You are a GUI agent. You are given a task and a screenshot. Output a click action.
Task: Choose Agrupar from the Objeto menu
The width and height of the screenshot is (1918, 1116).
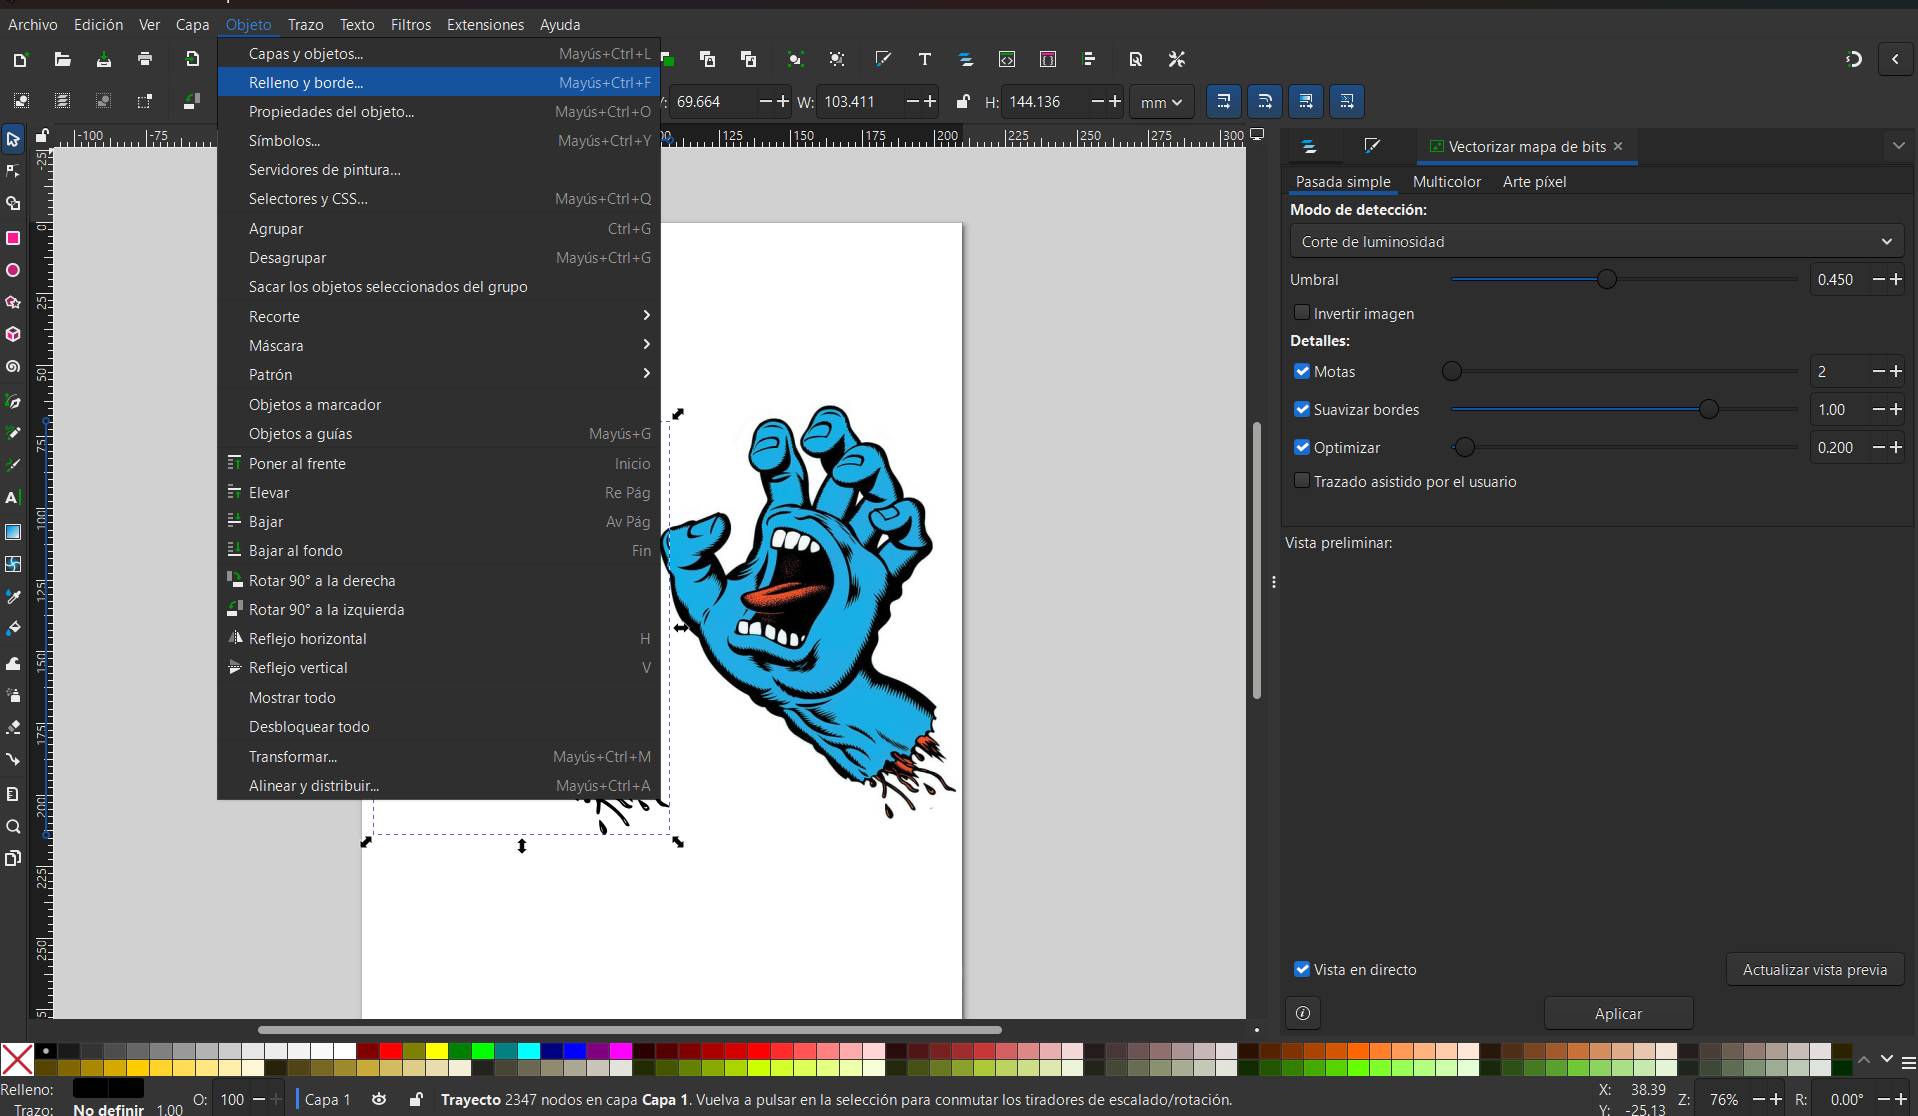pos(276,228)
